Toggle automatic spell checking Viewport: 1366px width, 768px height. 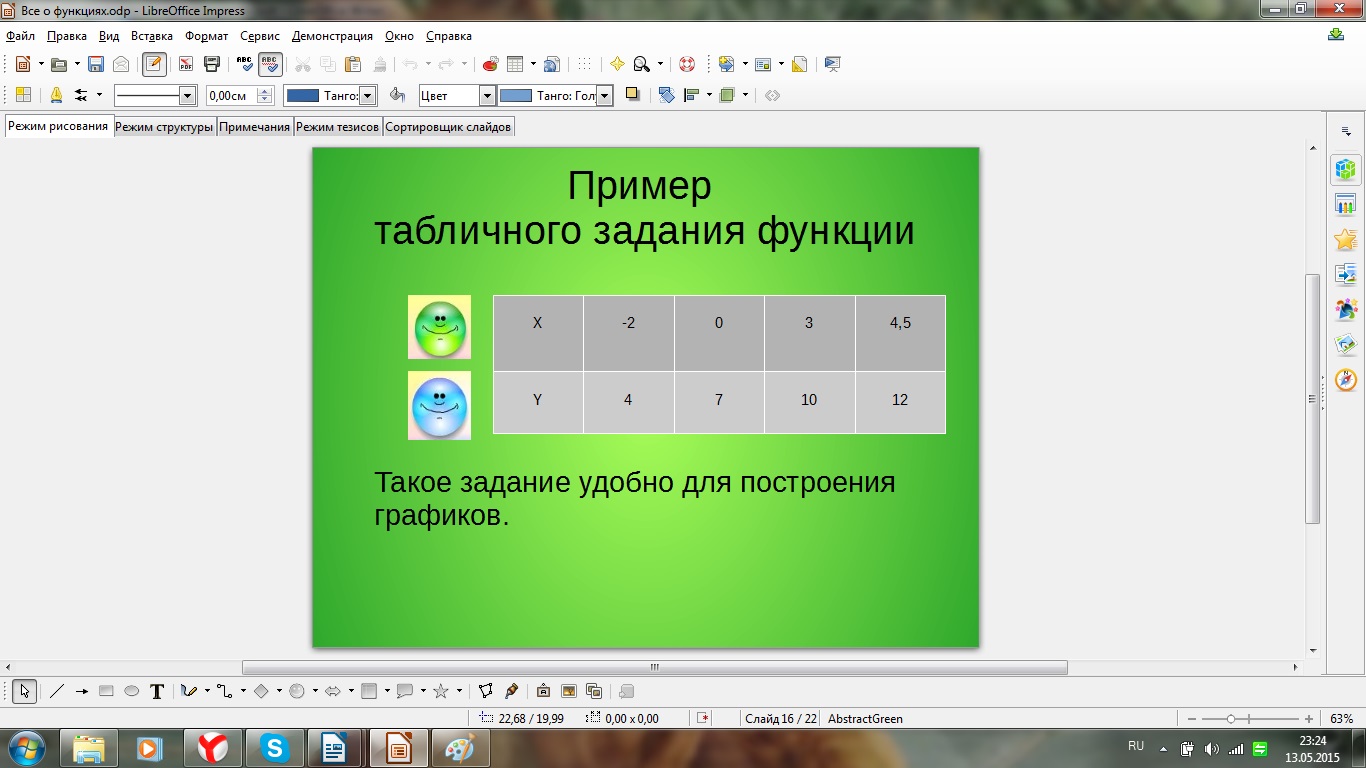click(270, 64)
